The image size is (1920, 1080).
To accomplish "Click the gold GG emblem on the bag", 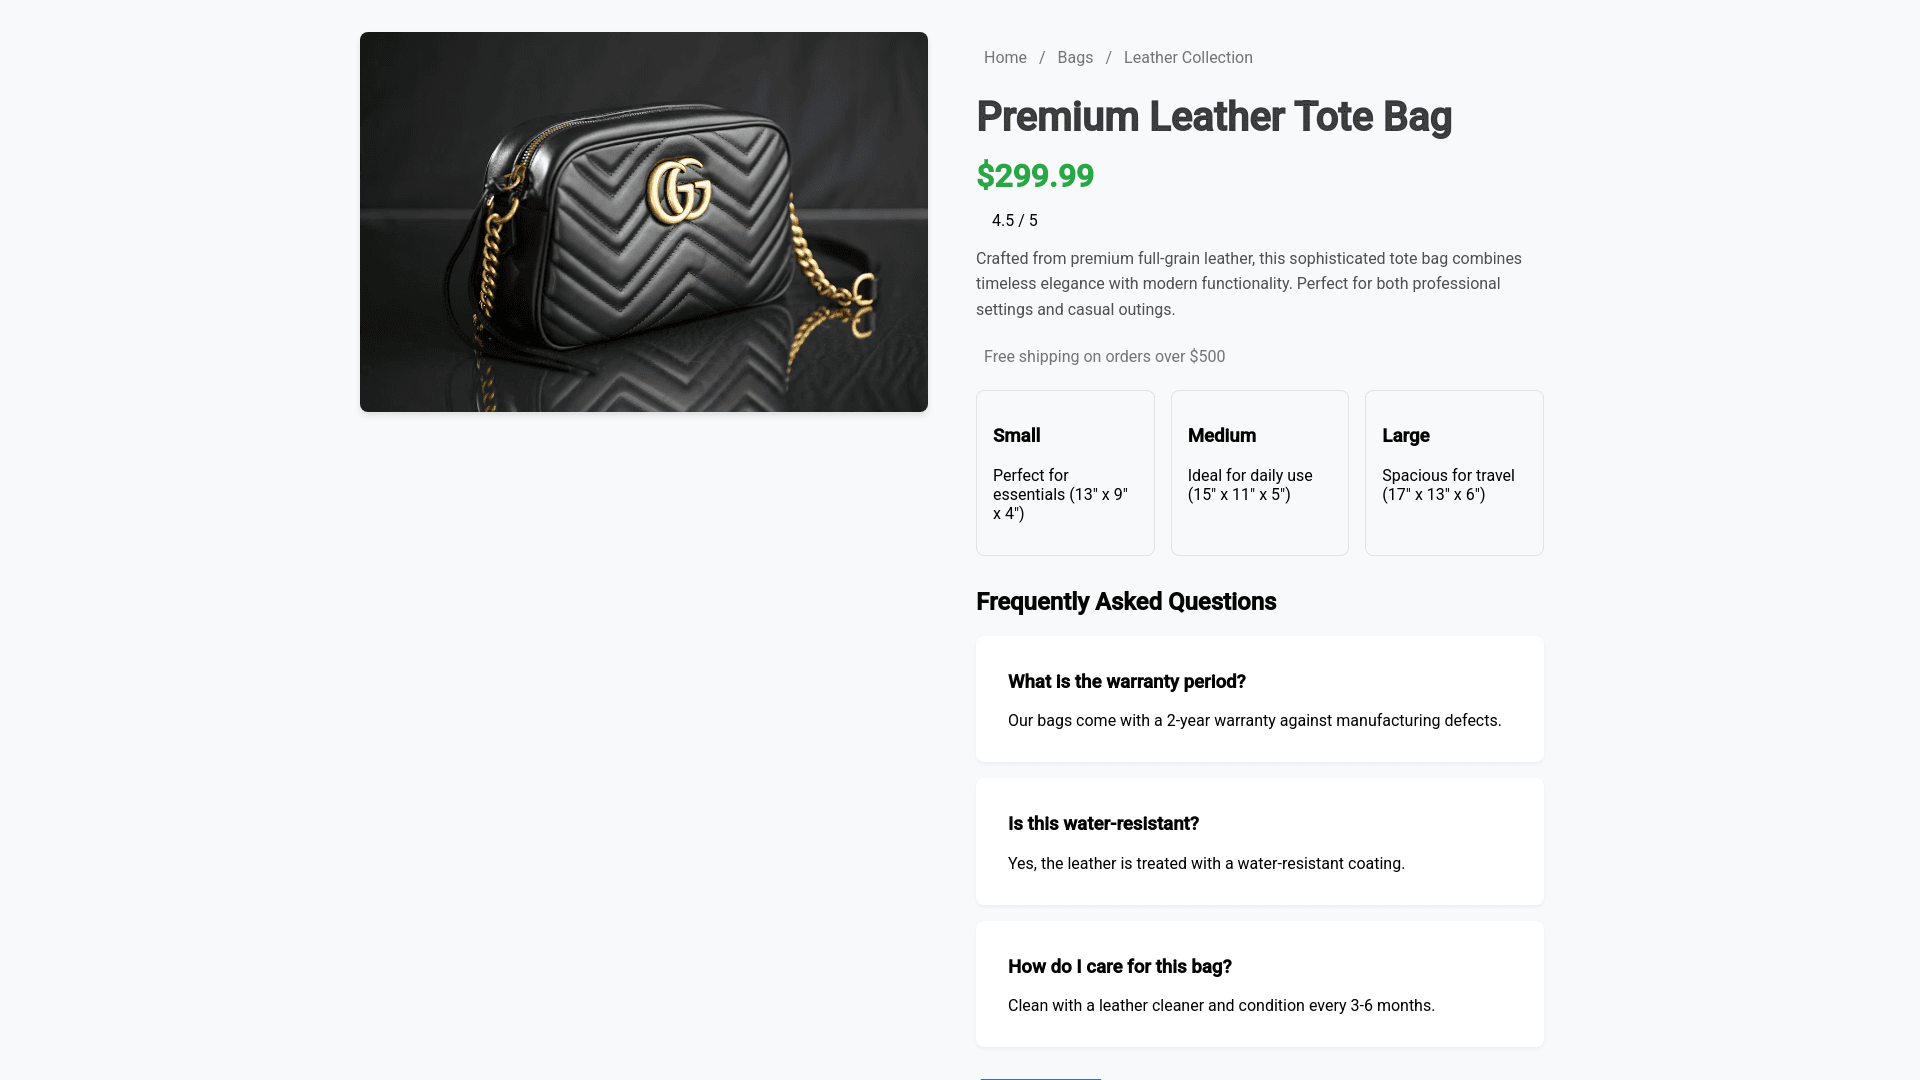I will click(x=679, y=189).
